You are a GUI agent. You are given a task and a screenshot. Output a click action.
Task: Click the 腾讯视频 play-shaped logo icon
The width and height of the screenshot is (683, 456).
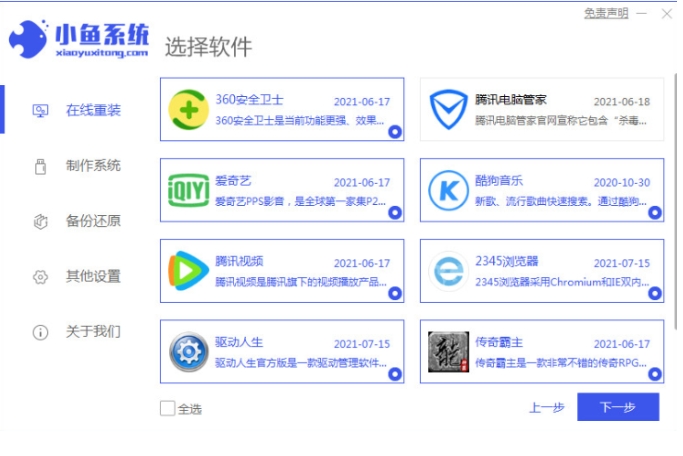coord(189,271)
